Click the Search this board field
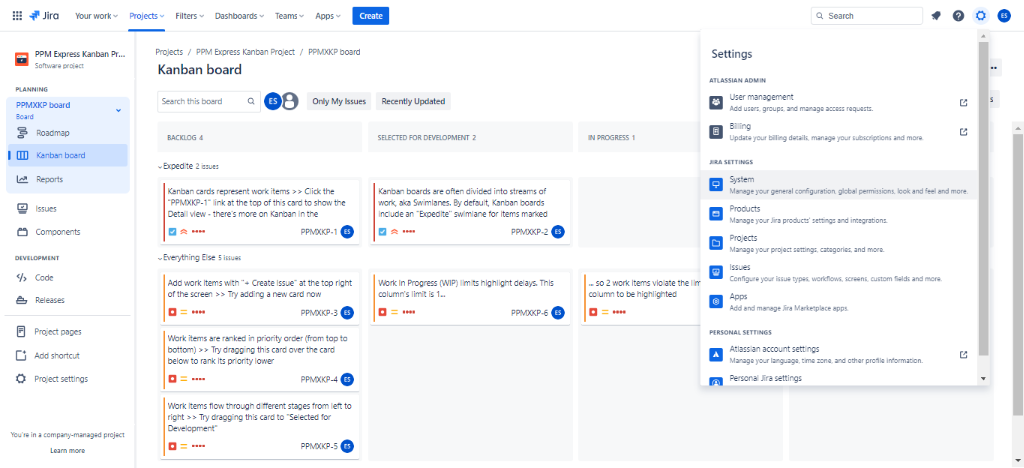 pos(209,101)
